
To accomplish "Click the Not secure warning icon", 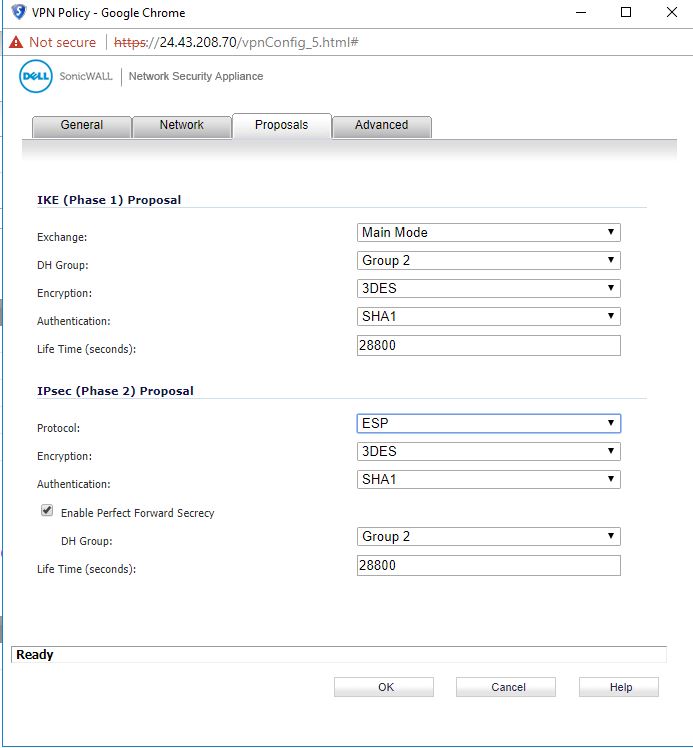I will tap(16, 42).
